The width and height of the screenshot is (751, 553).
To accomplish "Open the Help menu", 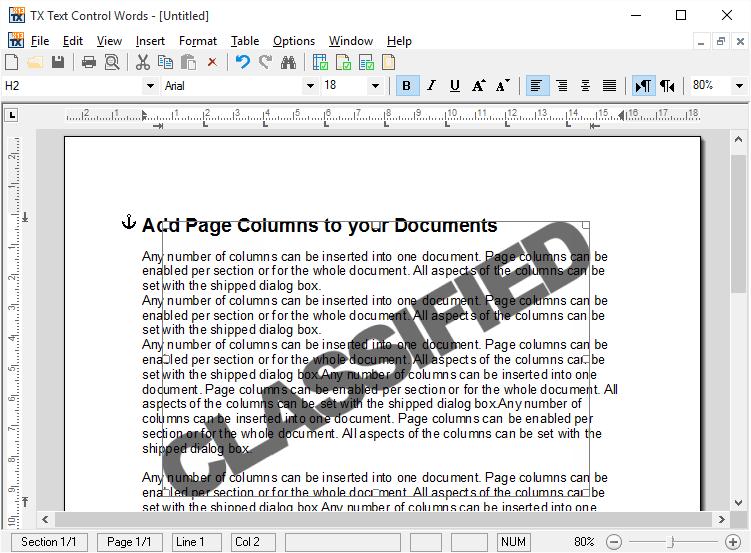I will 399,41.
